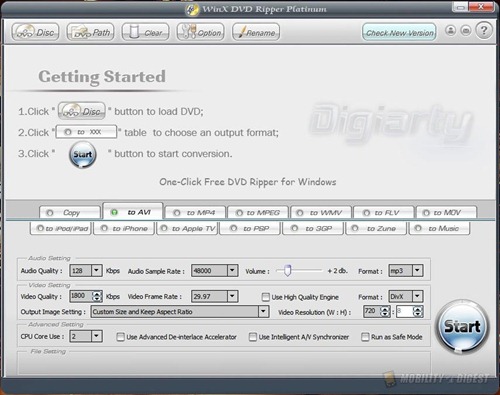Adjust the Volume slider handle
Screen dimensions: 500x395
click(x=288, y=270)
